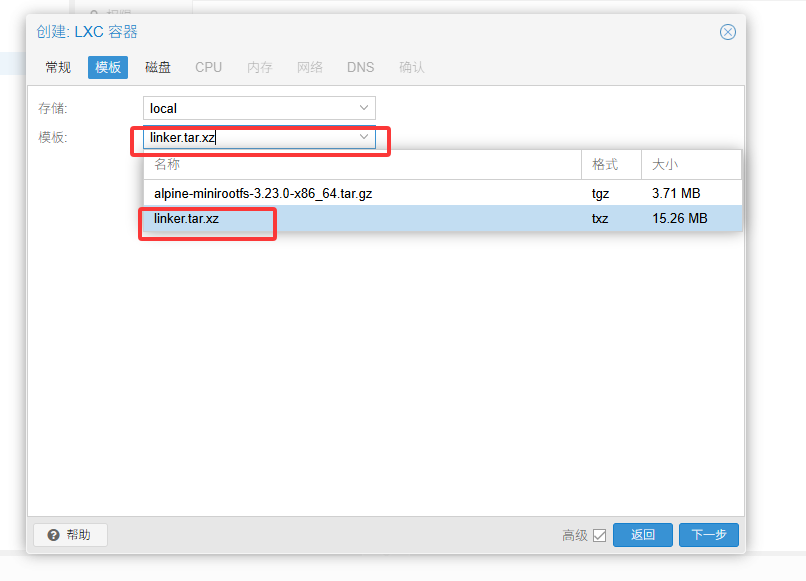806x581 pixels.
Task: Collapse the 模板 dropdown arrow
Action: (x=364, y=137)
